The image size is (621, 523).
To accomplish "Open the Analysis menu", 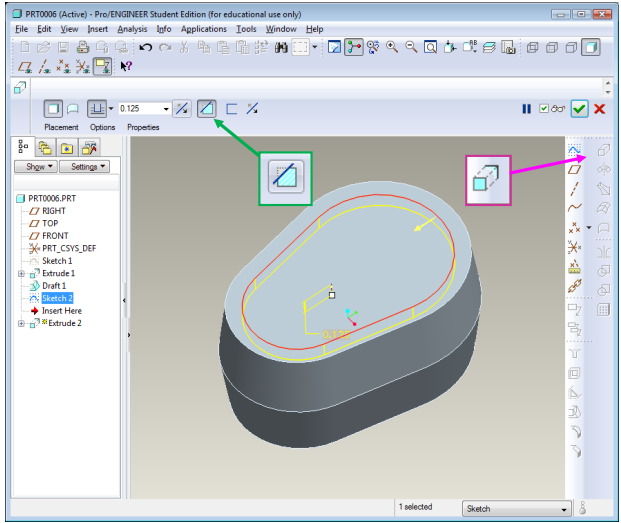I will tap(132, 29).
